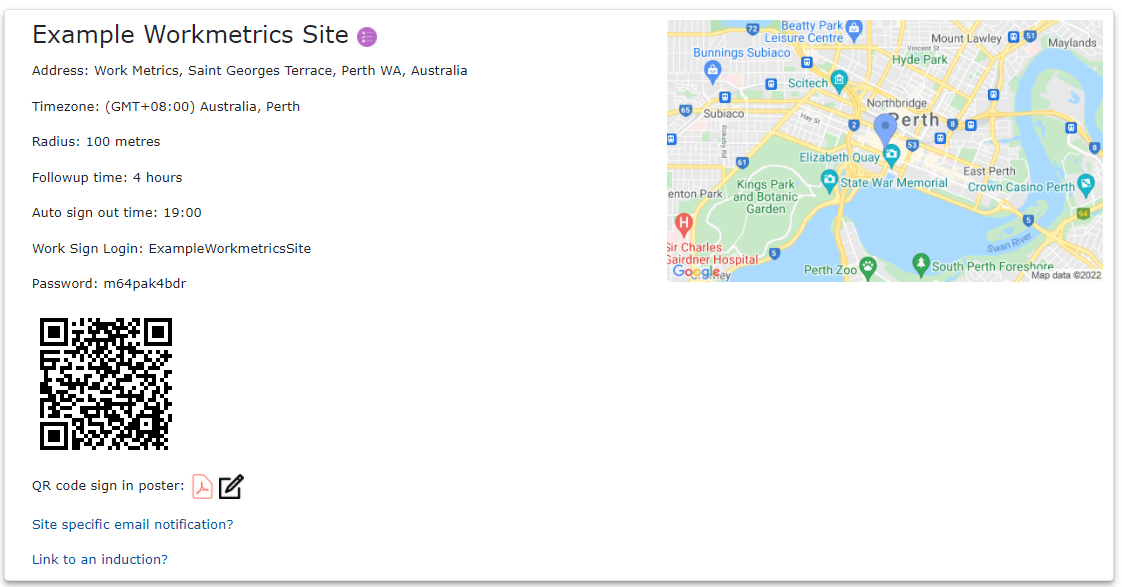Select the Timezone Australia, Perth text

tap(166, 106)
